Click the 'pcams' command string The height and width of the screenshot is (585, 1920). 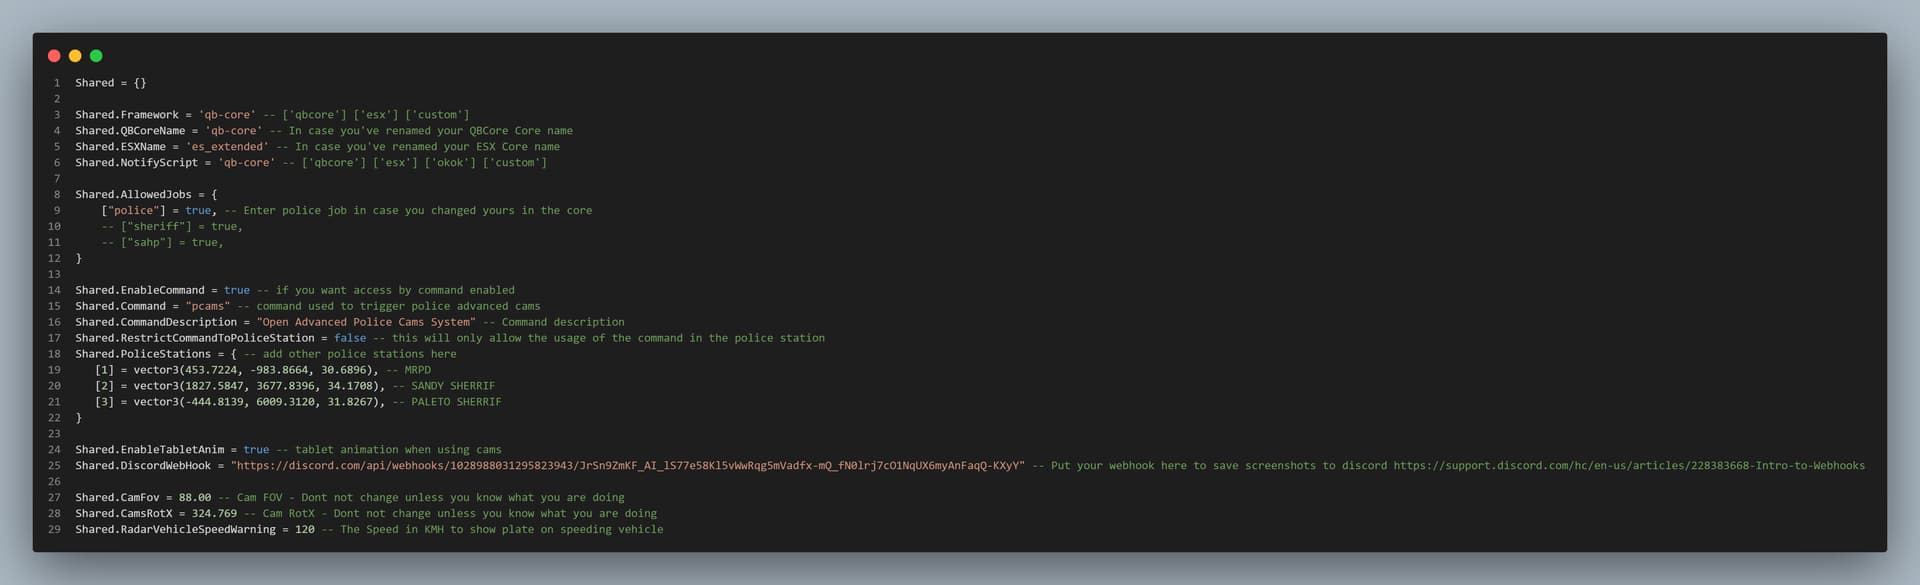(208, 306)
